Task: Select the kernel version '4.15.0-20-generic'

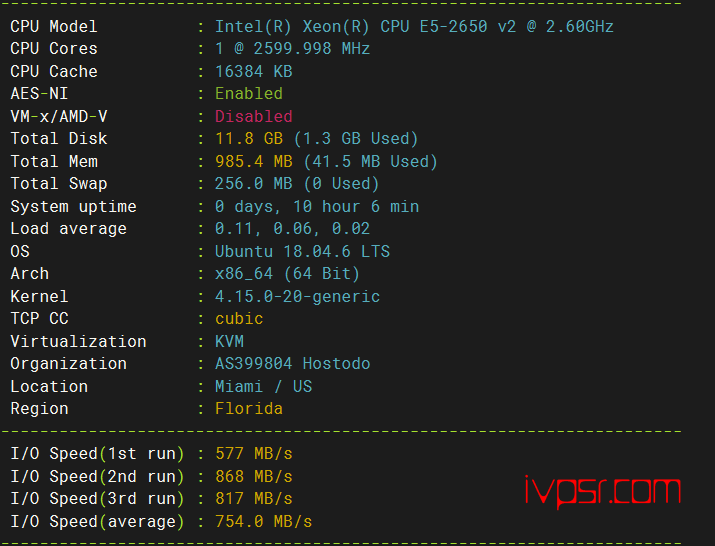Action: [x=297, y=296]
